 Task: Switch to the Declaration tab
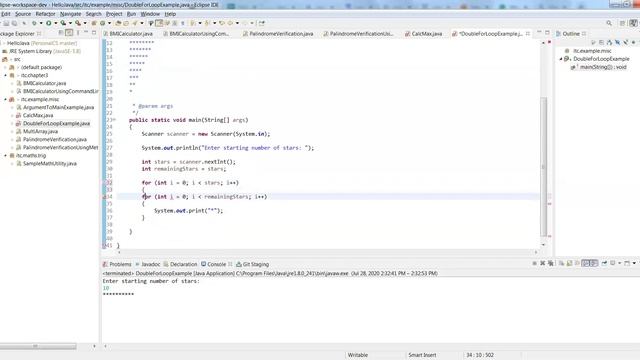pos(180,264)
